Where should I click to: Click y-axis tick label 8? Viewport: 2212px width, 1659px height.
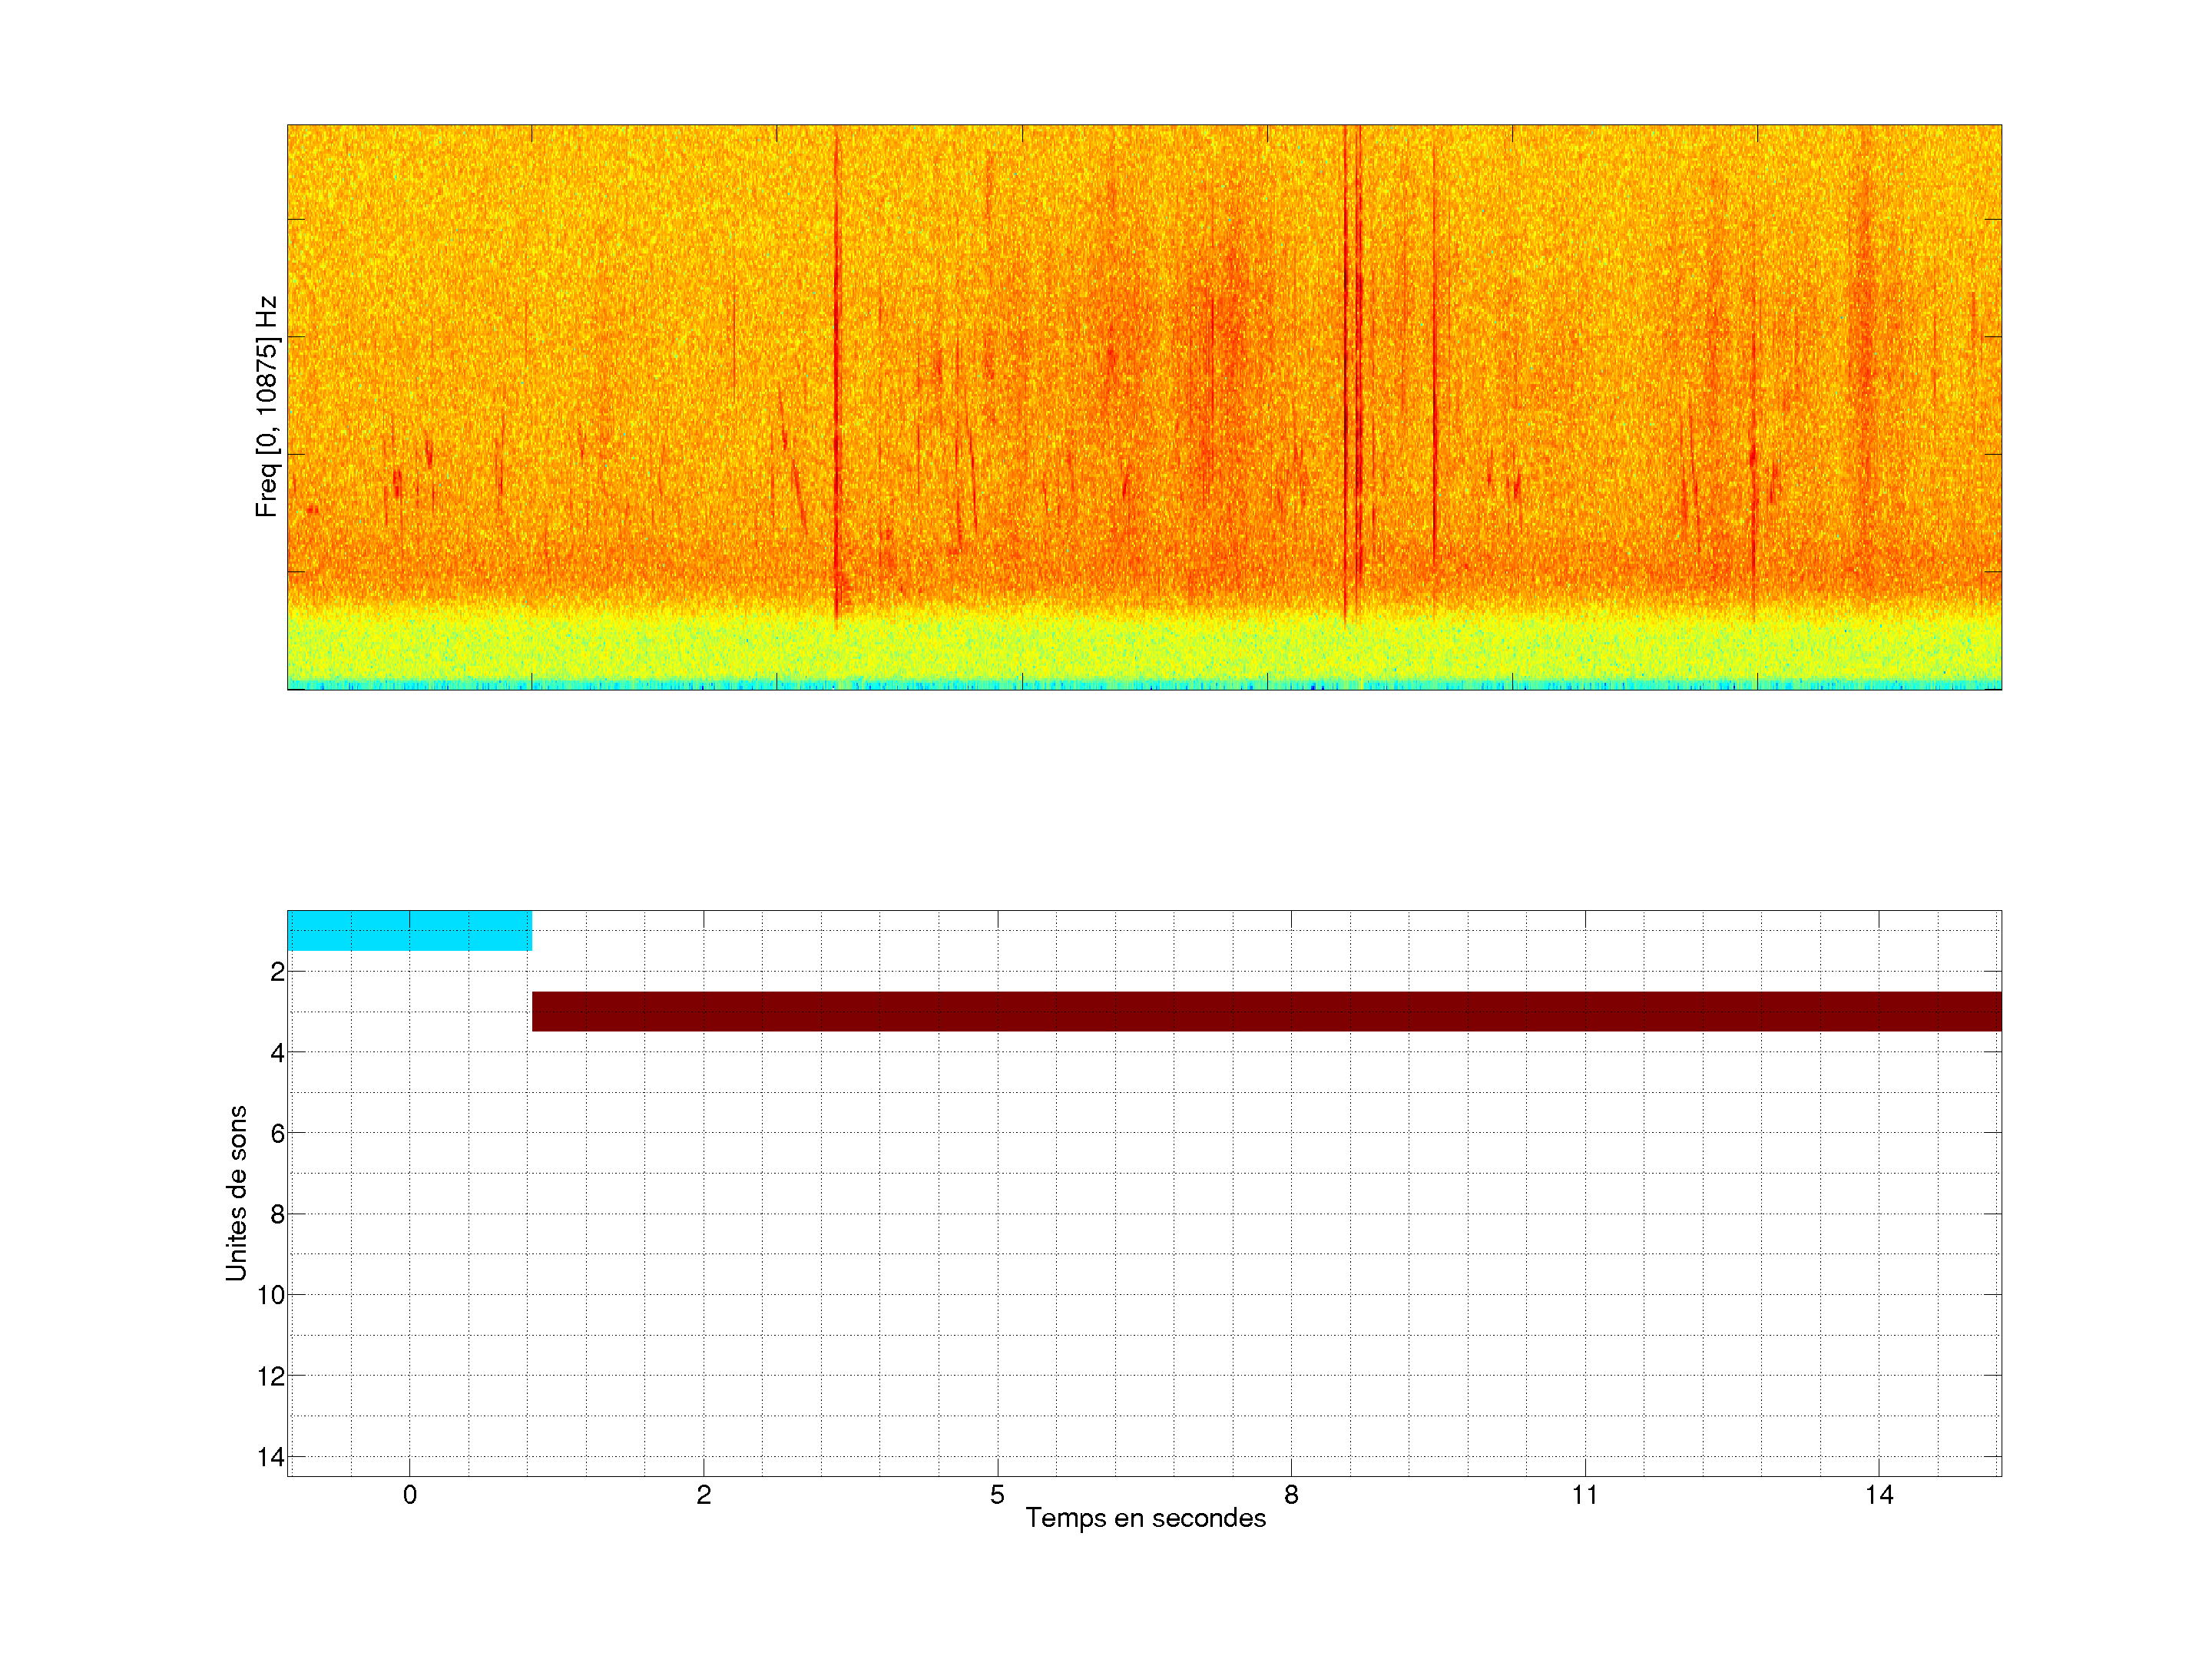[277, 1214]
